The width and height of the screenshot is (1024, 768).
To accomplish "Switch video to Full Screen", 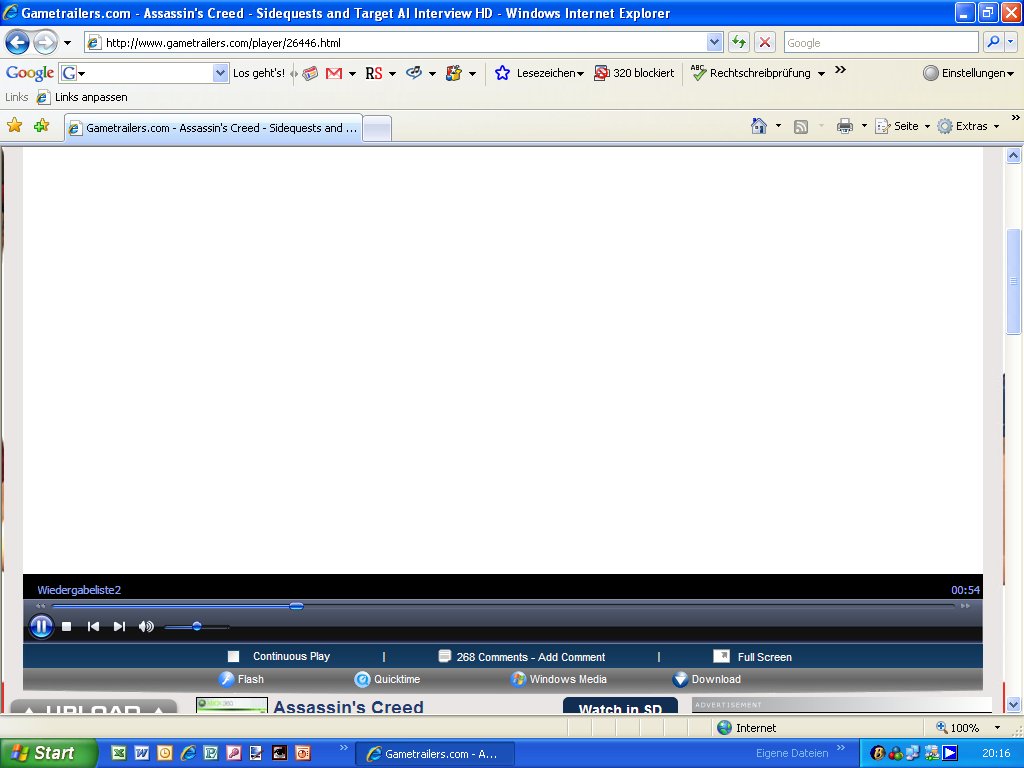I will click(764, 657).
